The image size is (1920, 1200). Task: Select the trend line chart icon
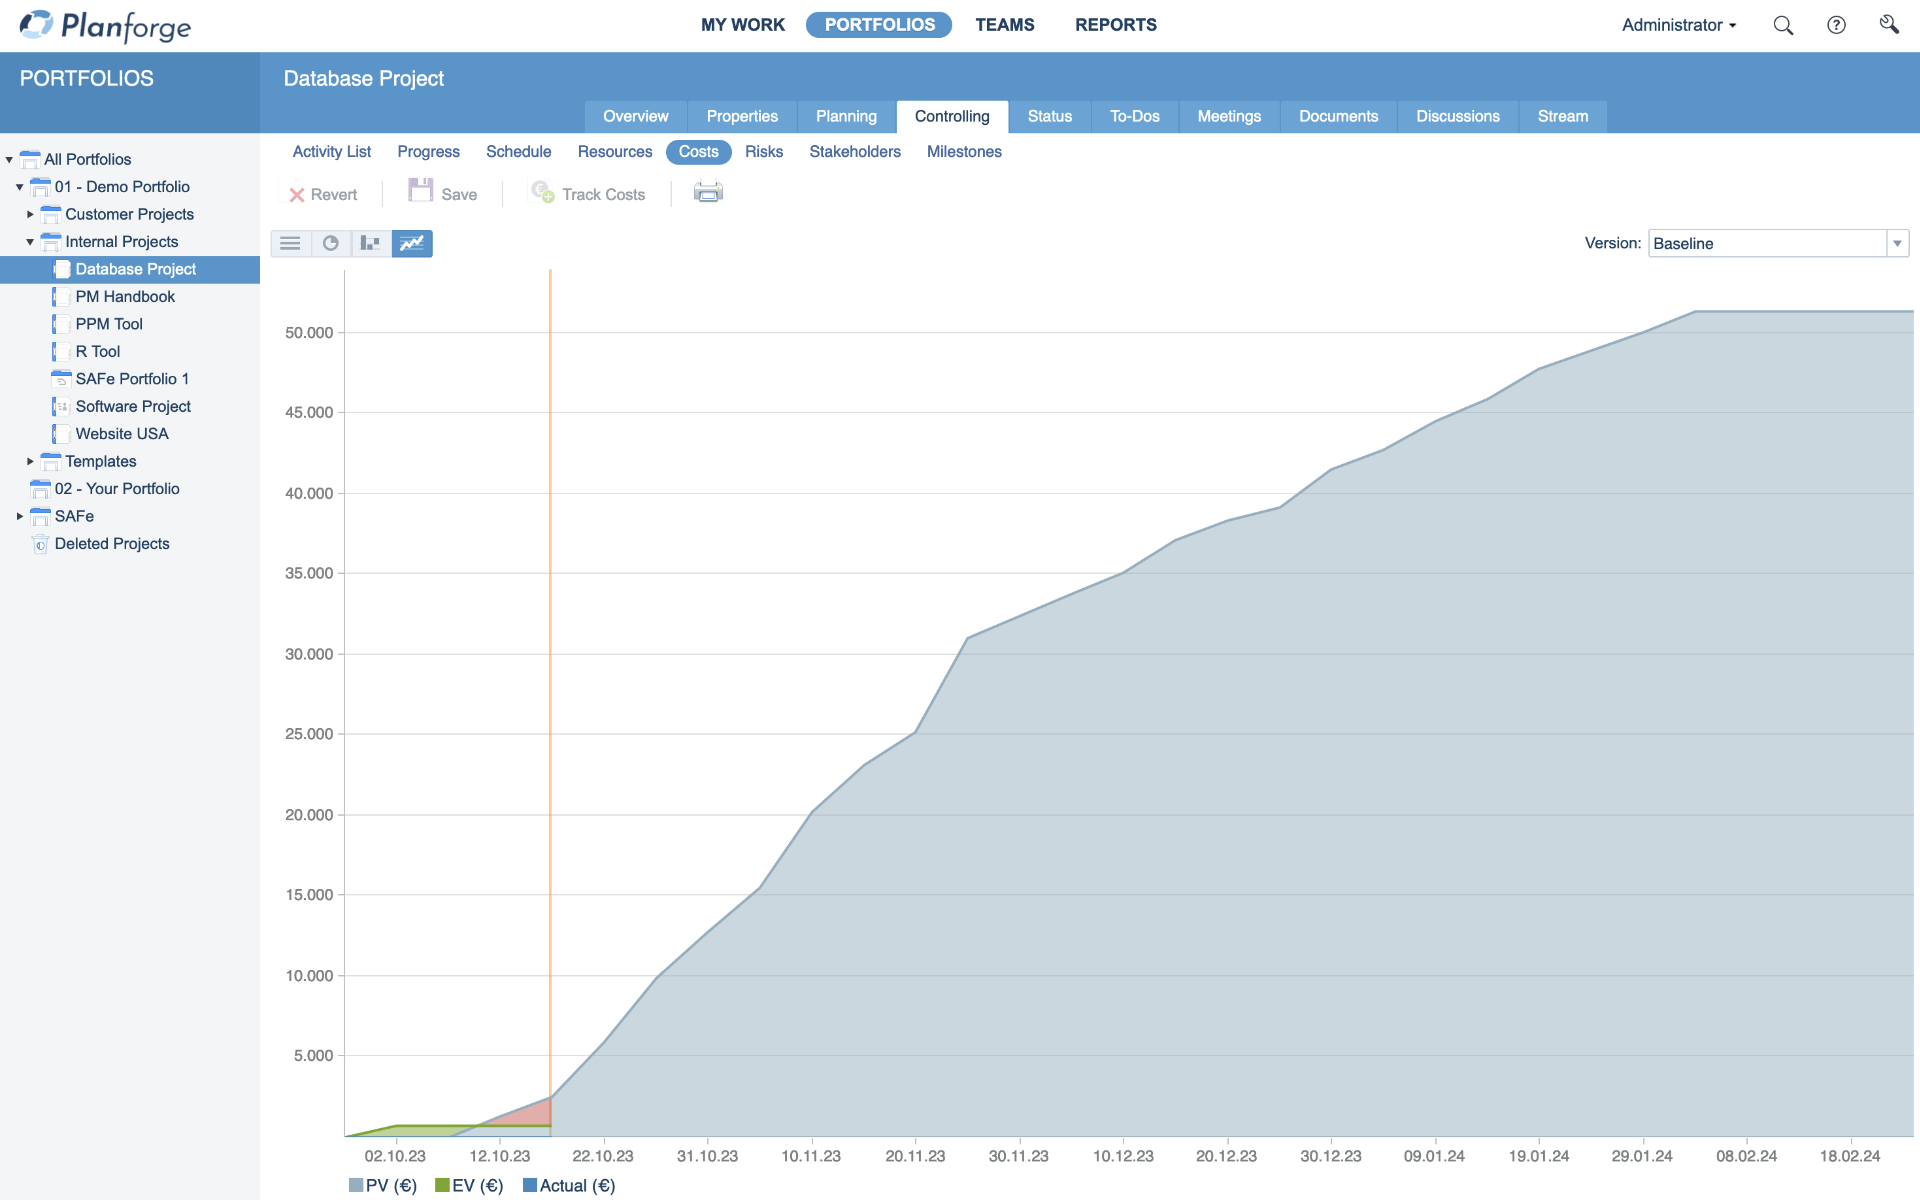[412, 242]
